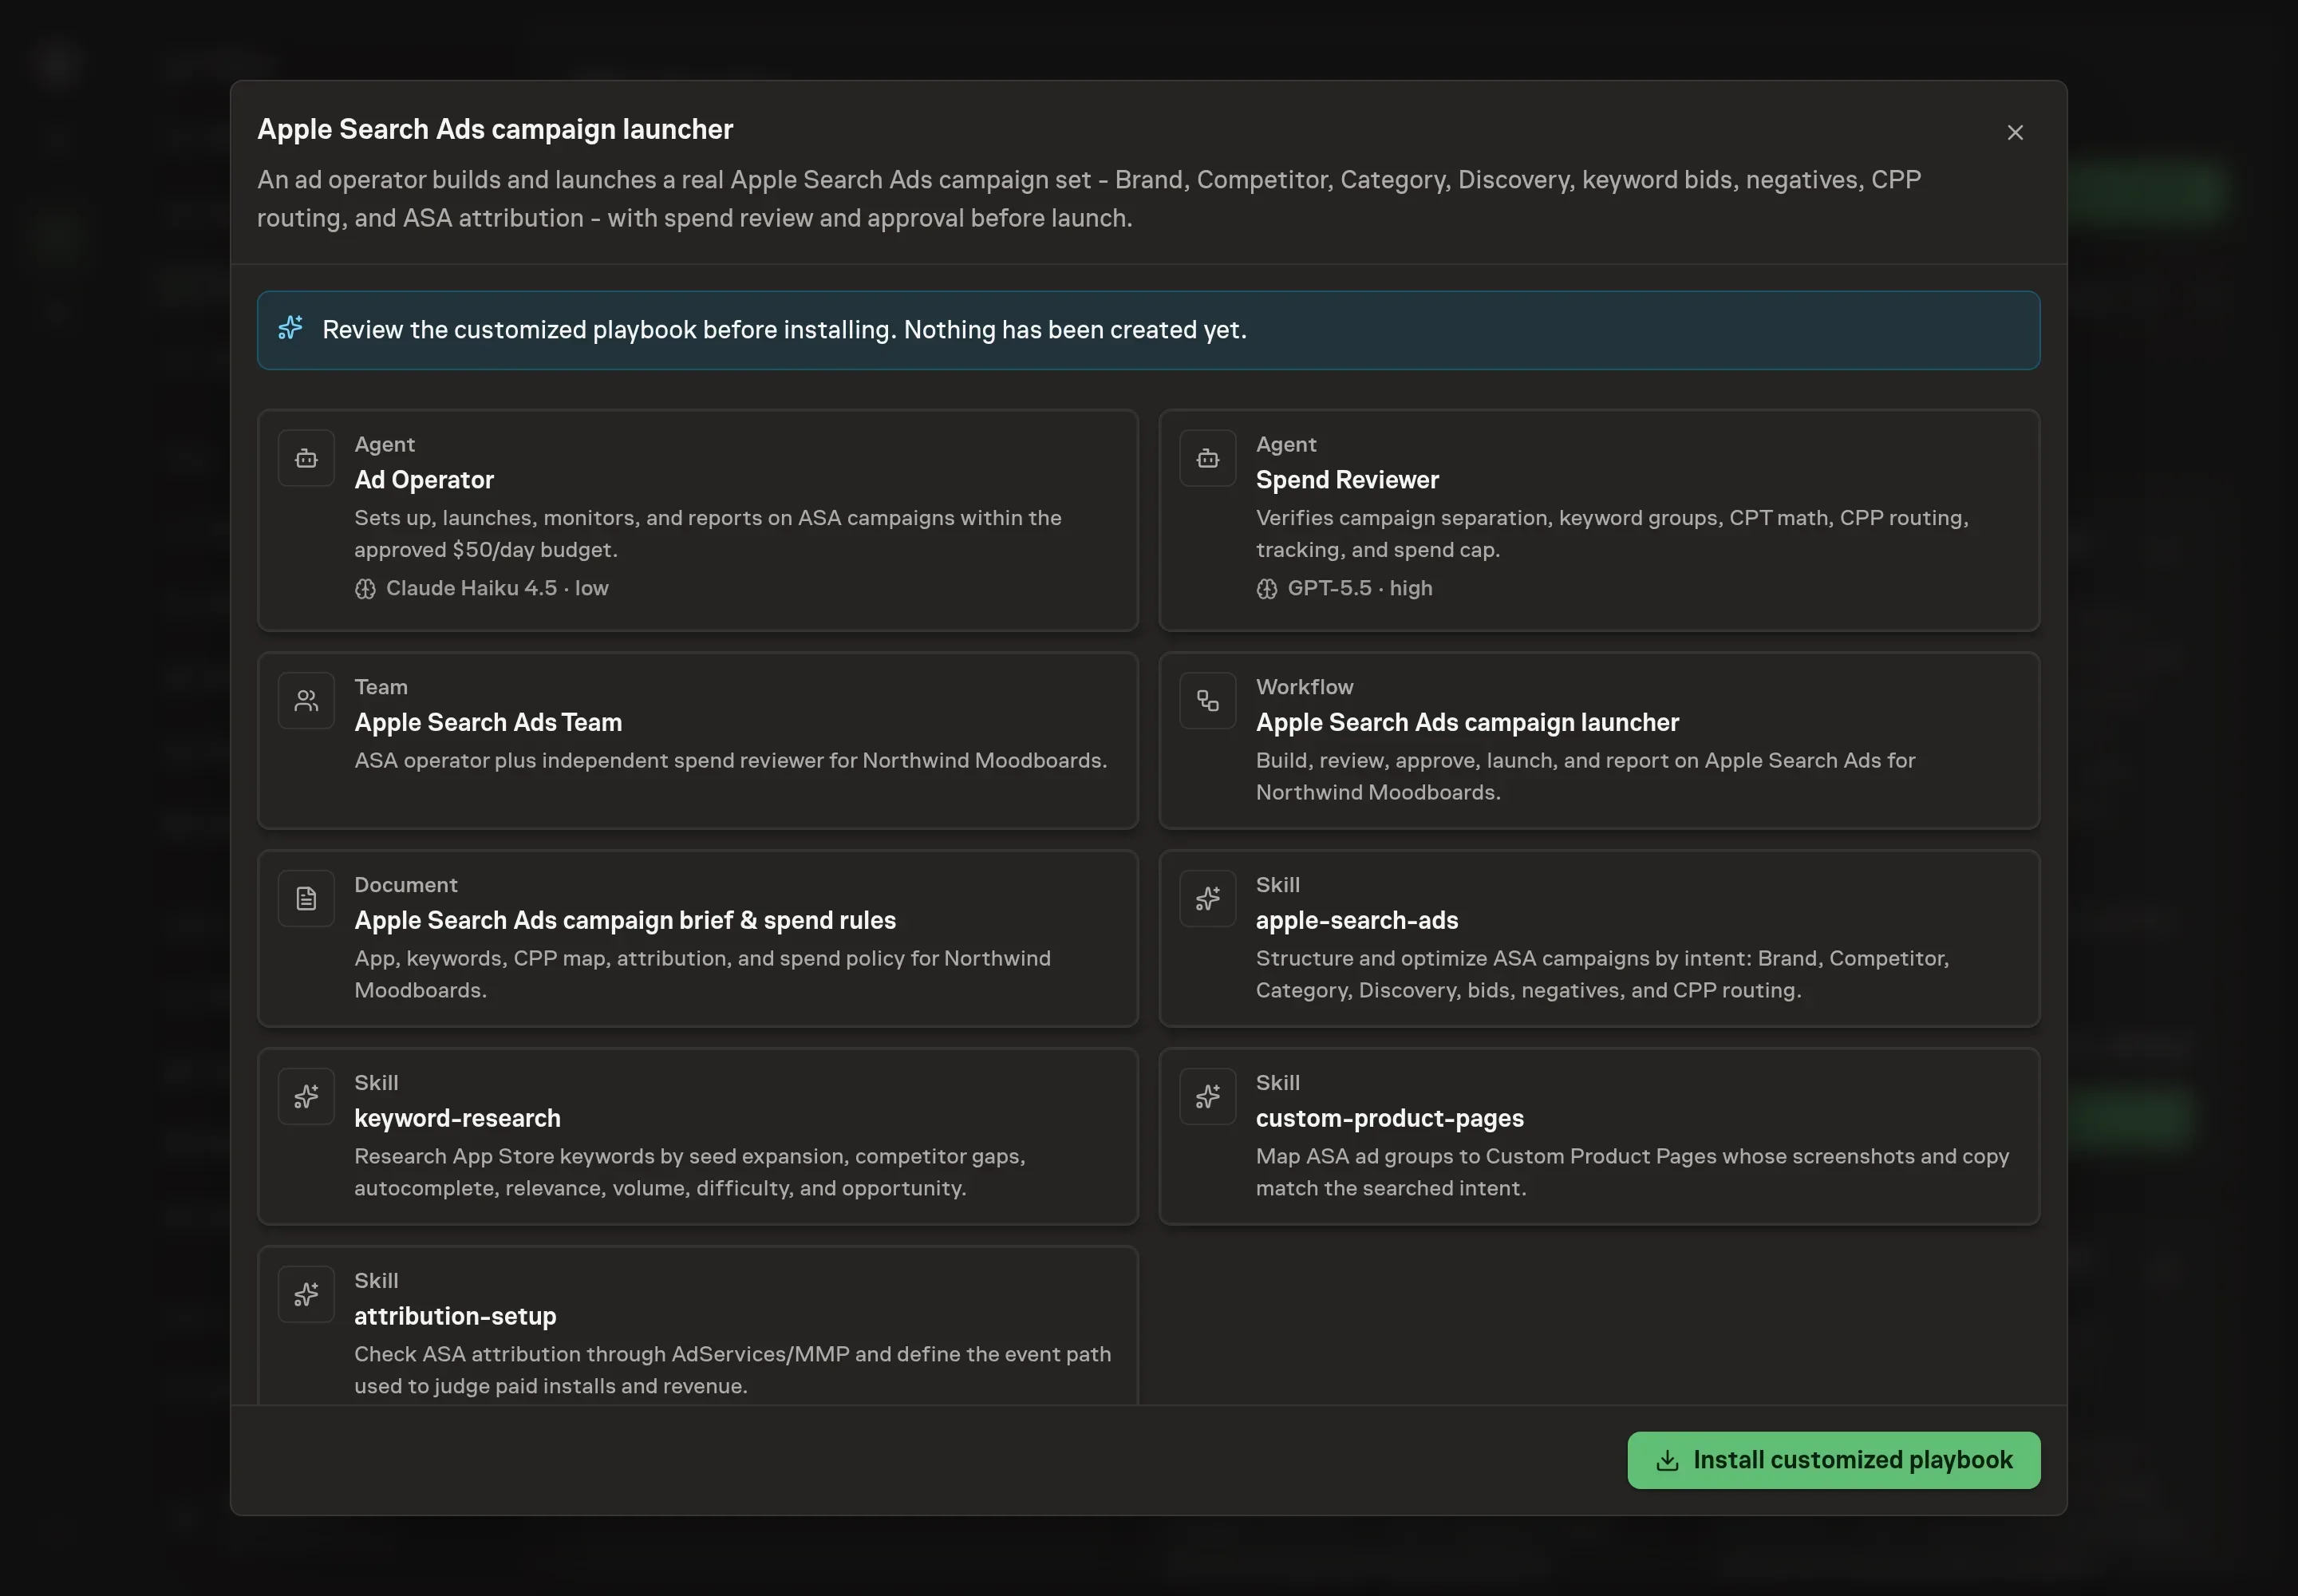Click the robot icon beside Ad Operator
The image size is (2298, 1596).
coord(306,458)
